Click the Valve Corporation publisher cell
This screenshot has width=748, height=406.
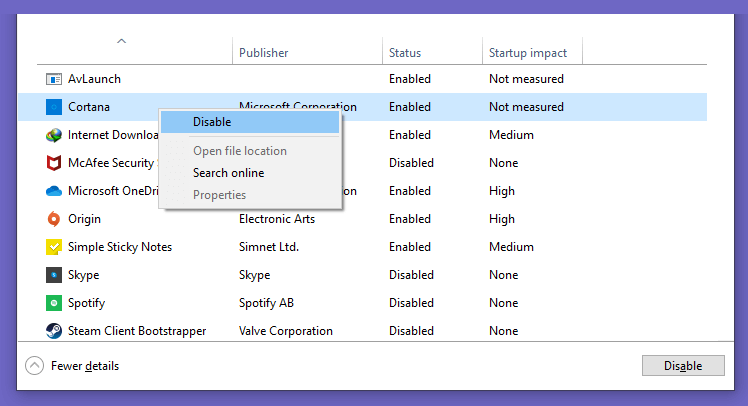tap(286, 331)
